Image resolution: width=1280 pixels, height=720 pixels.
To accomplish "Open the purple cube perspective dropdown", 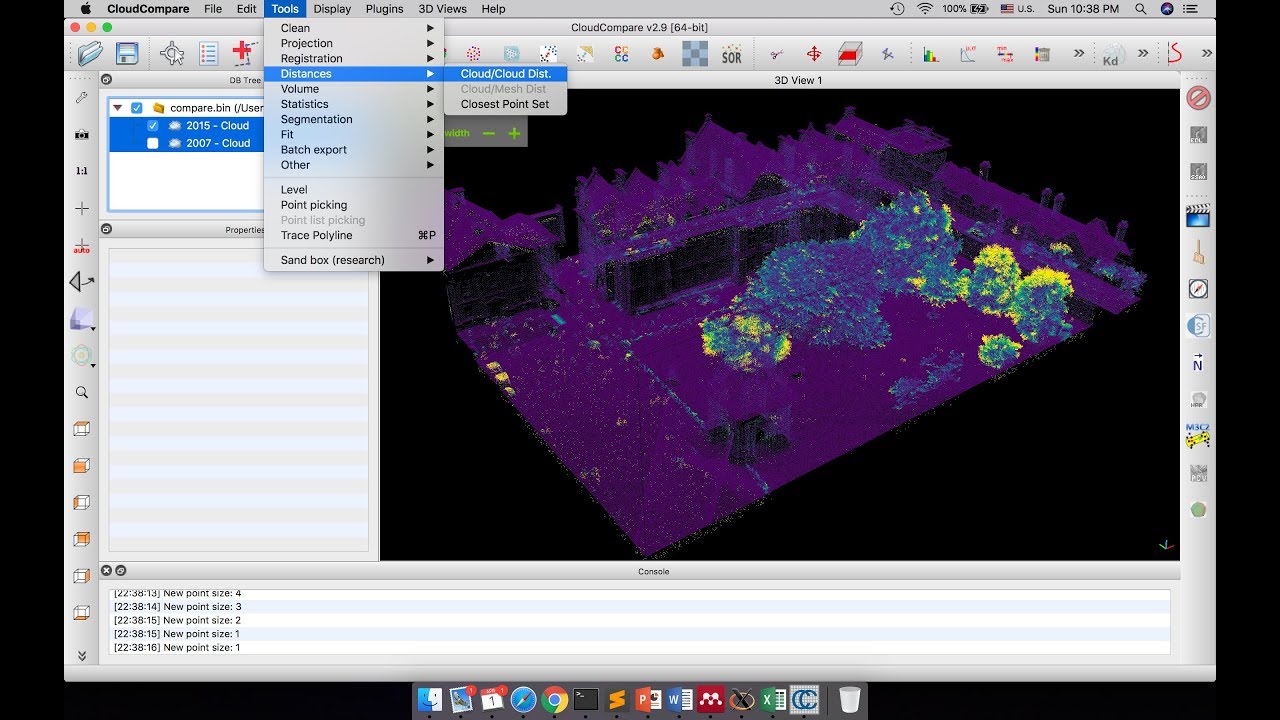I will click(82, 319).
